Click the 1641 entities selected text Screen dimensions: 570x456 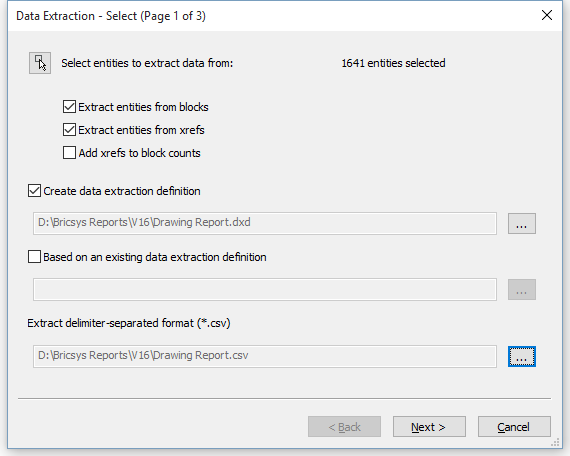(393, 63)
